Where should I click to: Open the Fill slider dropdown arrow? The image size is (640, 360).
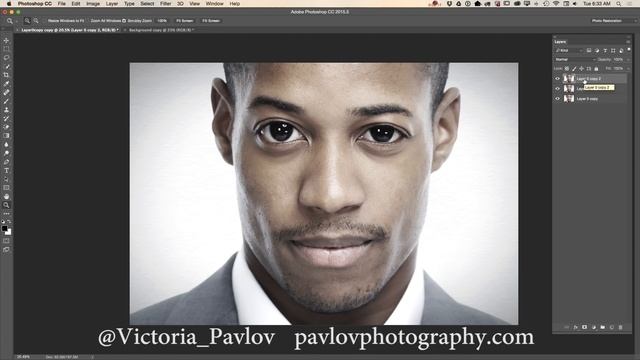point(628,69)
